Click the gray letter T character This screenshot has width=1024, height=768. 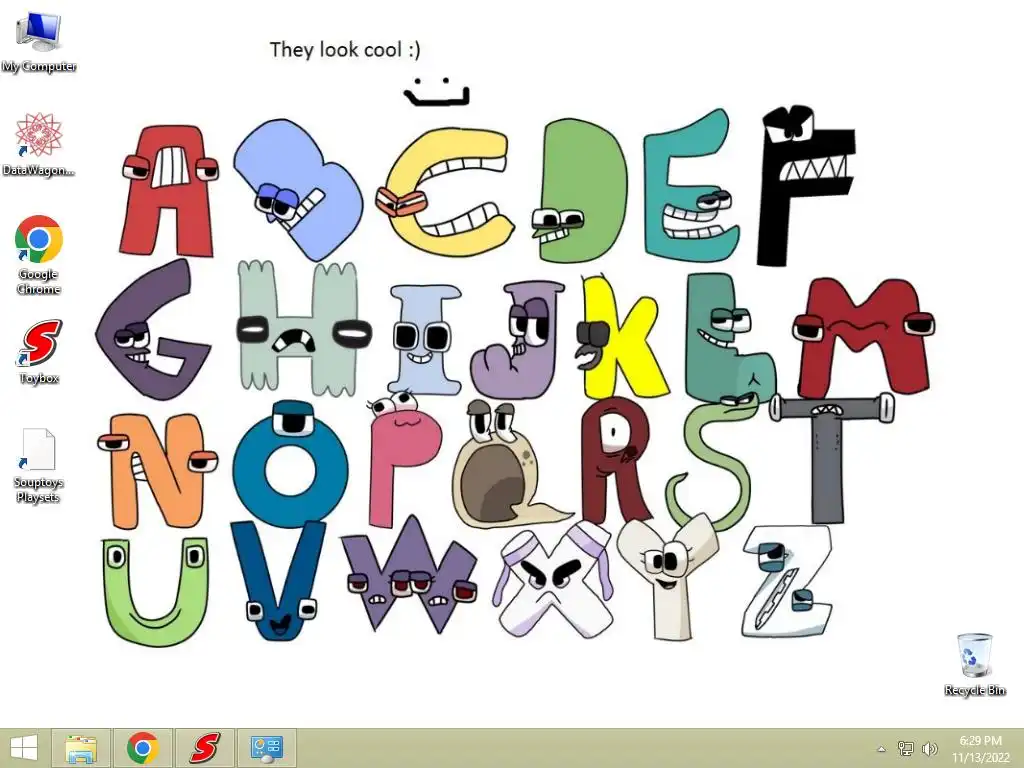point(829,457)
